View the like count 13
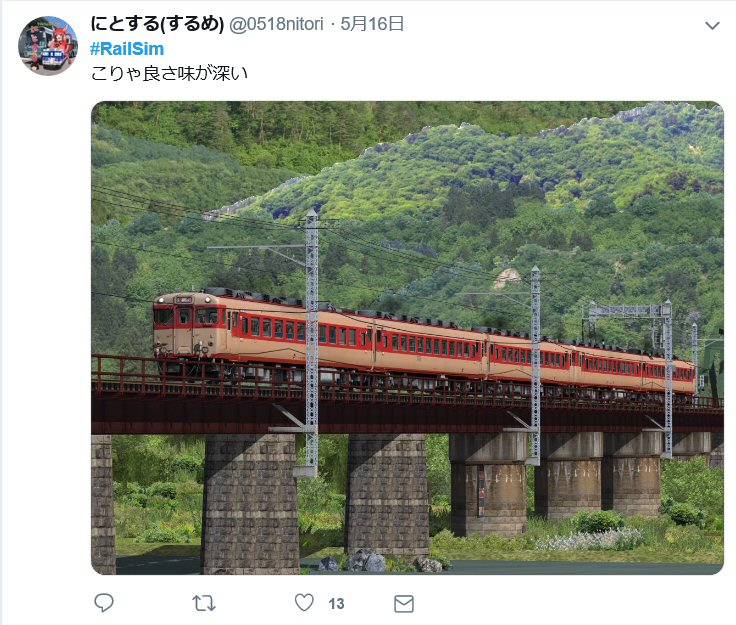The height and width of the screenshot is (625, 736). (336, 603)
